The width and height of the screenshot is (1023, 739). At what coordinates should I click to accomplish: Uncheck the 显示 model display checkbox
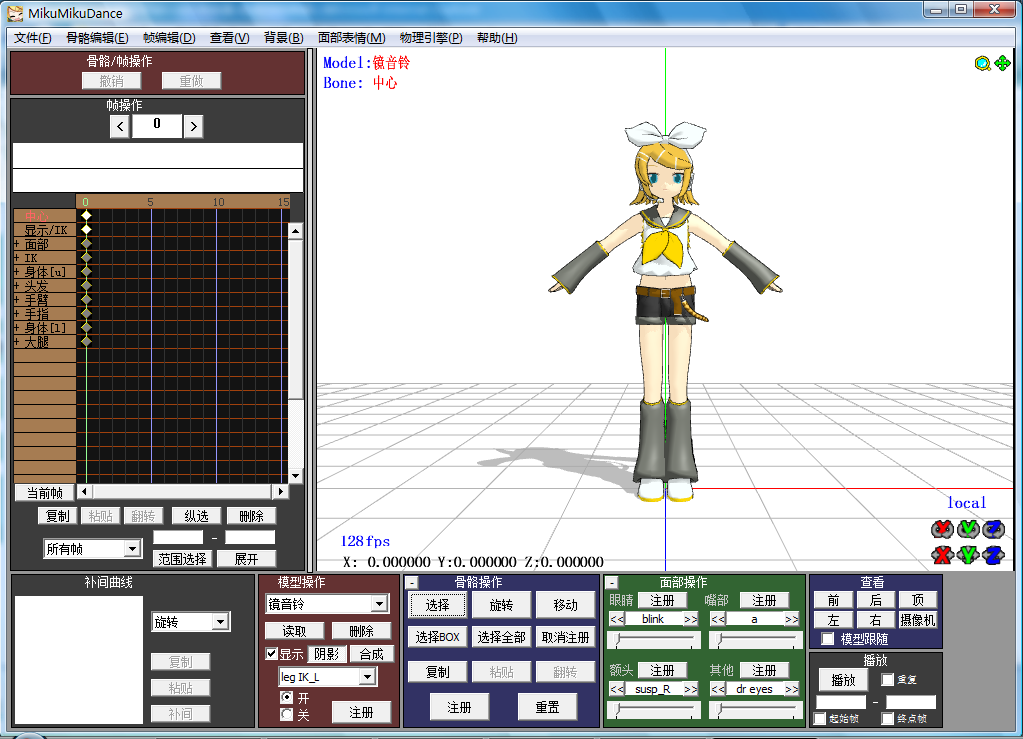(x=272, y=654)
